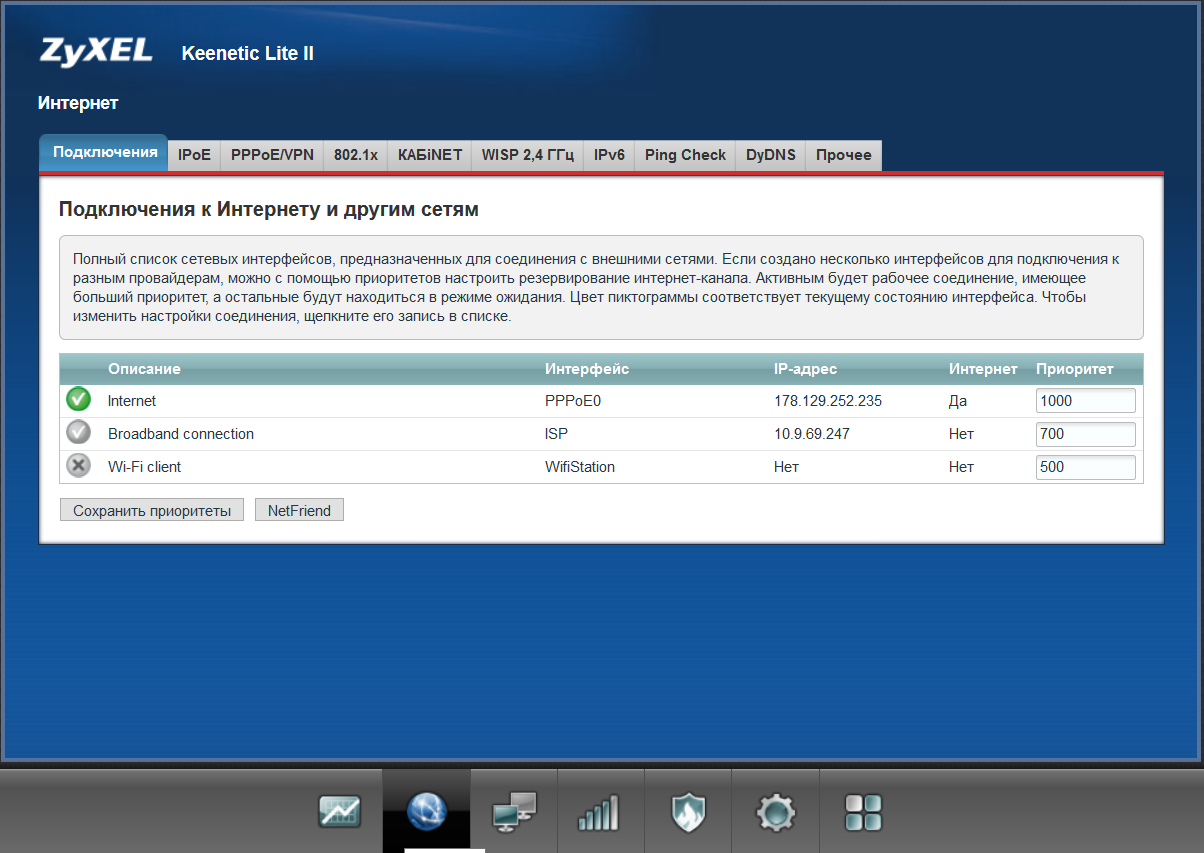Open the Broadband connection row
1204x853 pixels.
click(601, 434)
